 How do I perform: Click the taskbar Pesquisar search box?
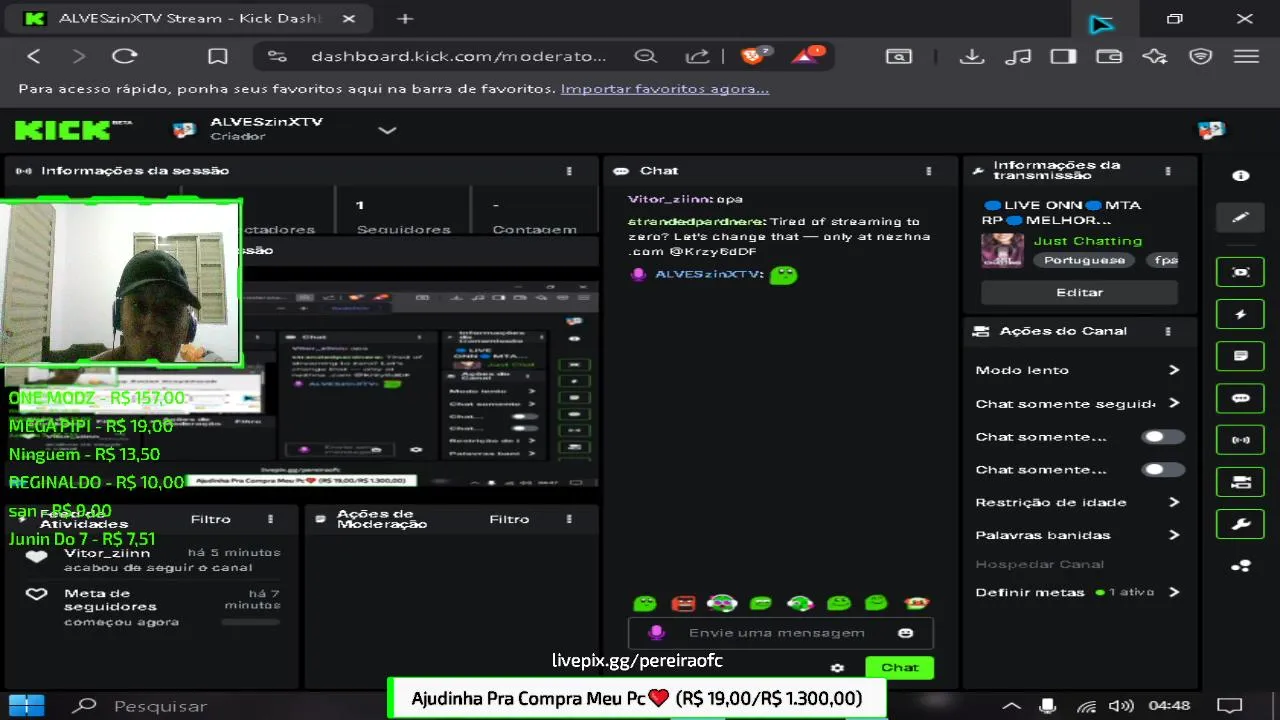pyautogui.click(x=160, y=706)
